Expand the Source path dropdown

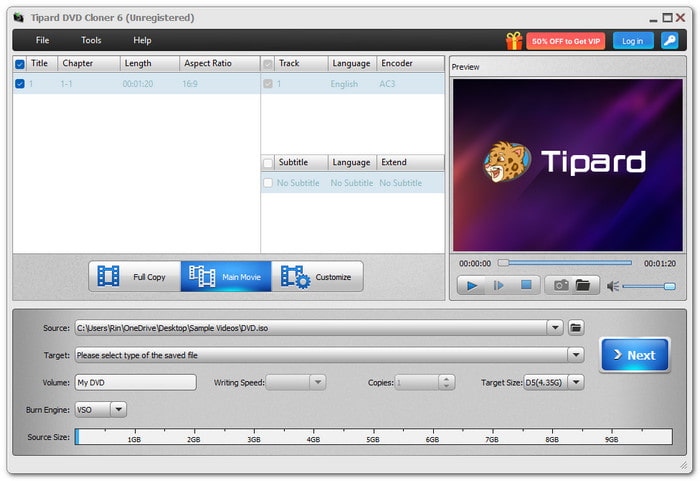tap(555, 328)
